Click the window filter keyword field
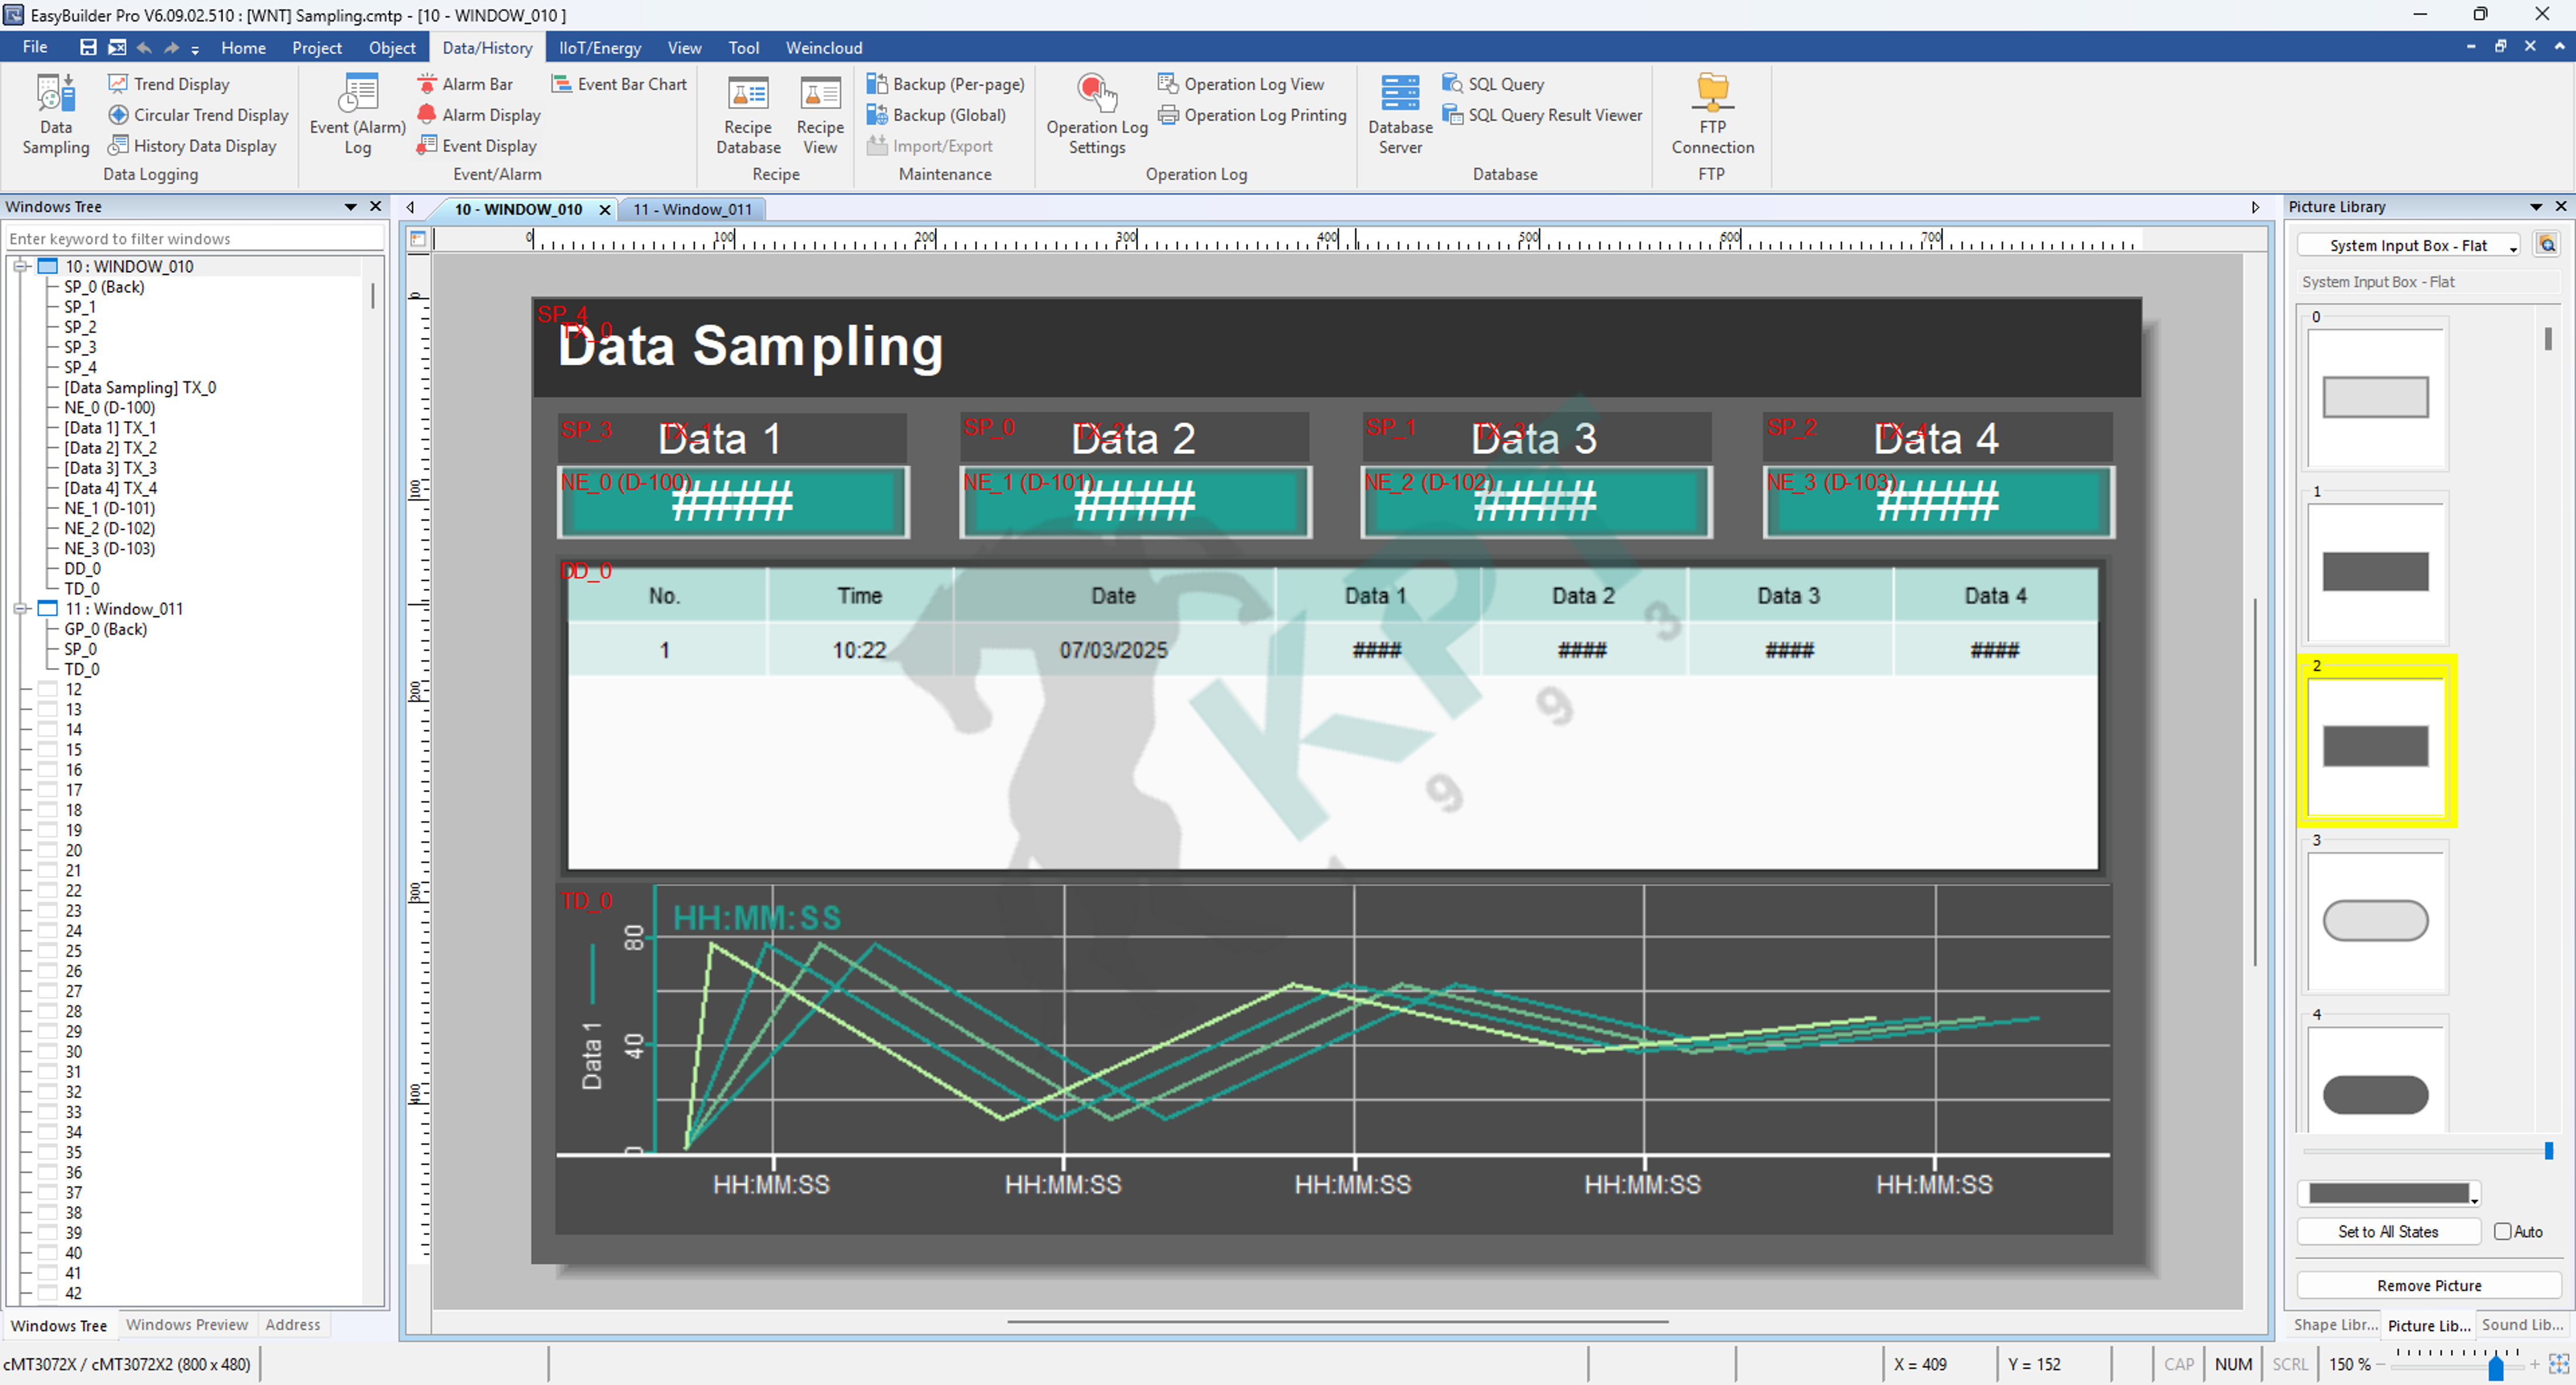Viewport: 2576px width, 1385px height. point(195,239)
